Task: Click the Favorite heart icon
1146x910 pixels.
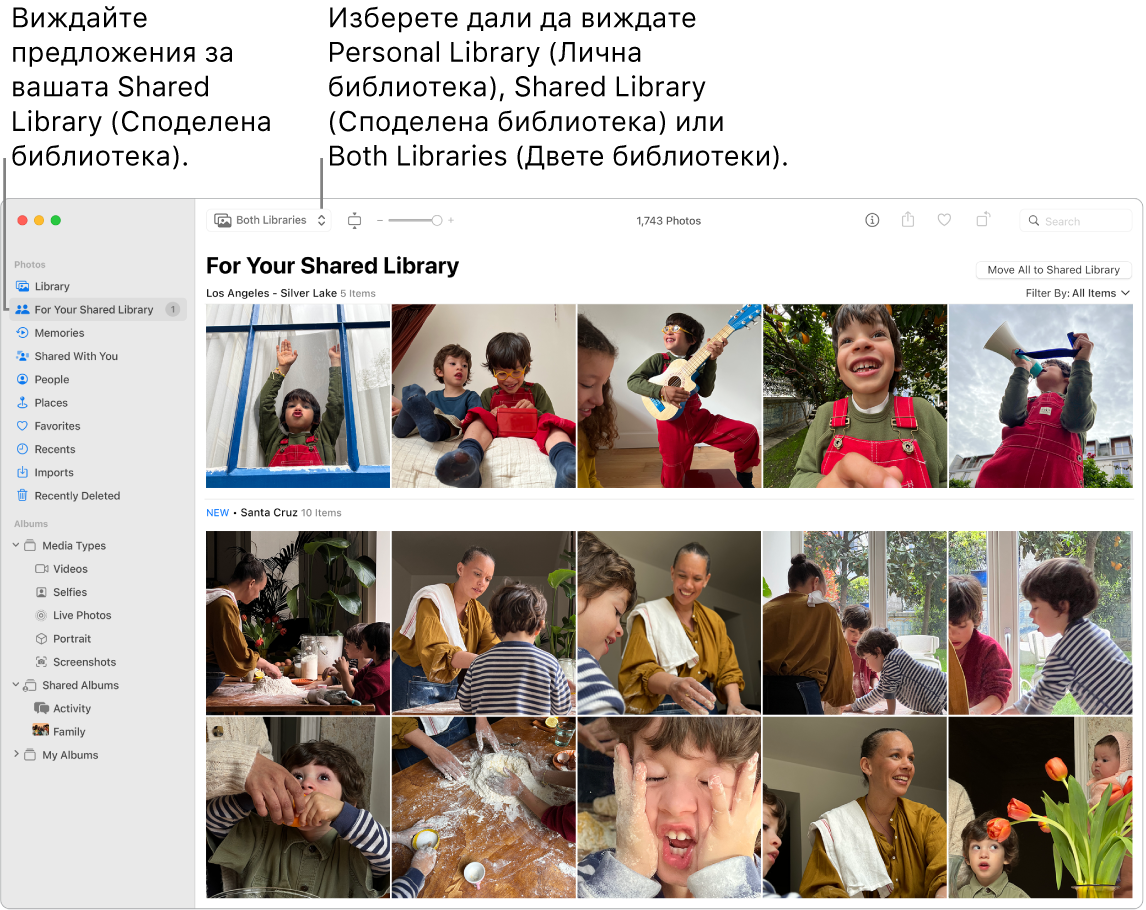Action: [944, 220]
